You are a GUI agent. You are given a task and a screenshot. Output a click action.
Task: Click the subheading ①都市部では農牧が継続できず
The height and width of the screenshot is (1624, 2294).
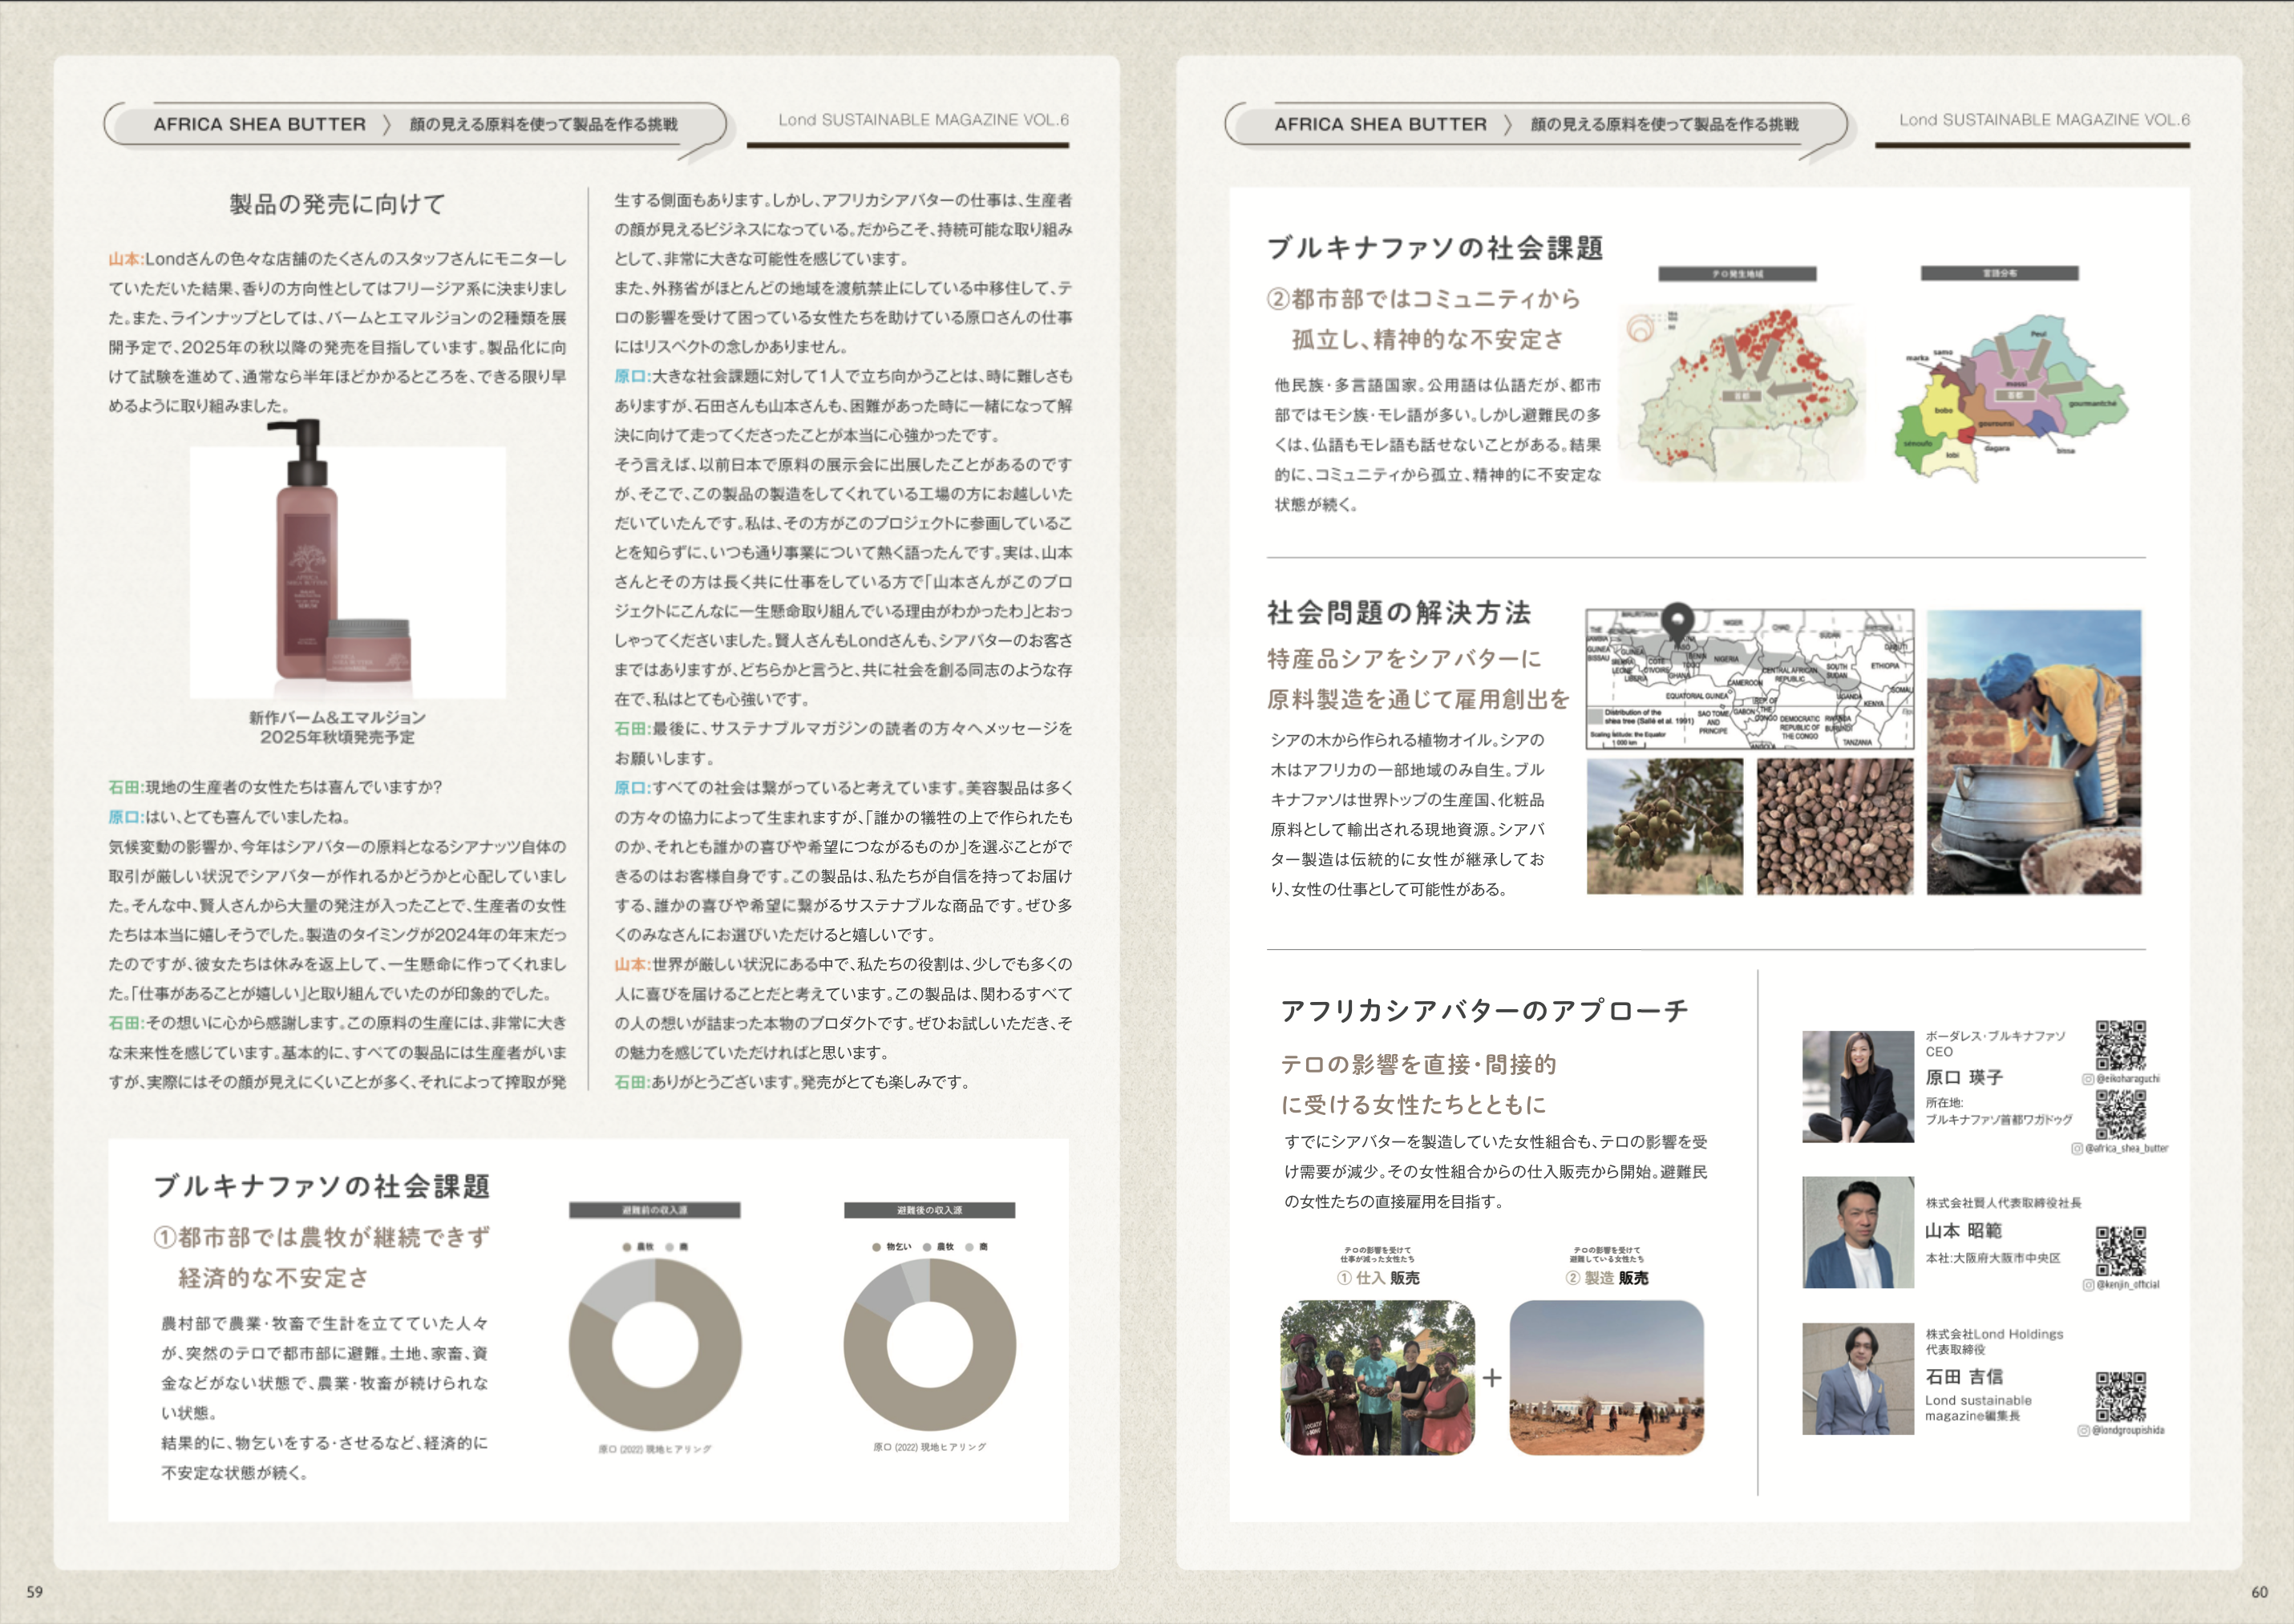(322, 1238)
